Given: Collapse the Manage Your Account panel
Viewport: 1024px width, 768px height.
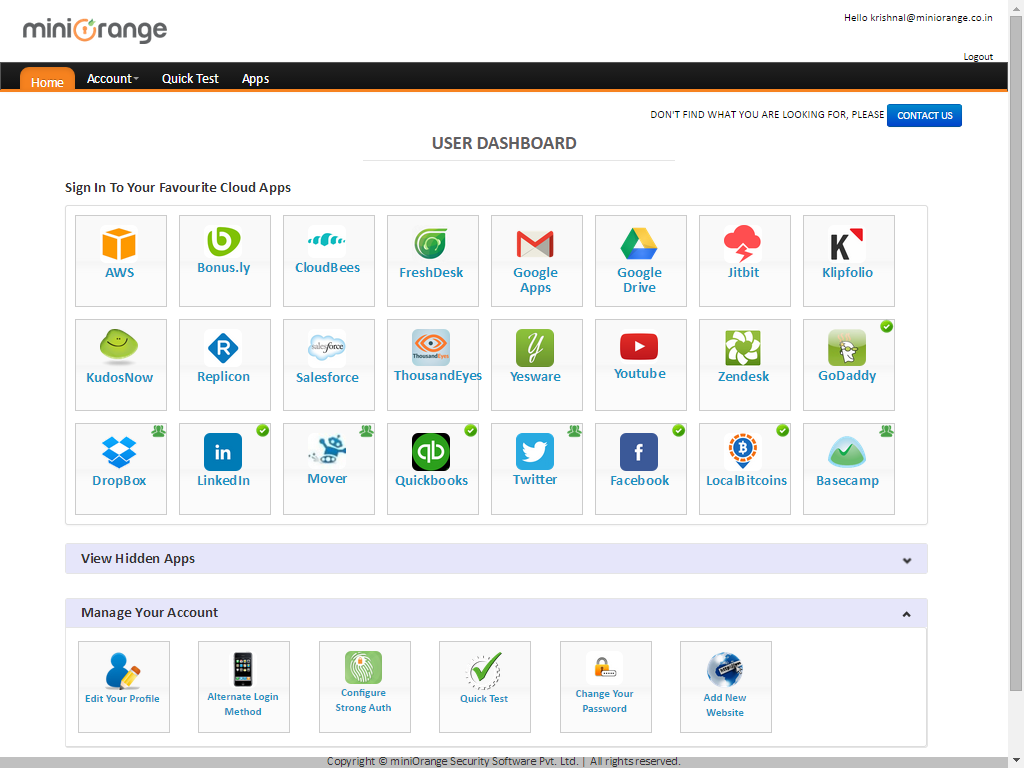Looking at the screenshot, I should coord(906,614).
